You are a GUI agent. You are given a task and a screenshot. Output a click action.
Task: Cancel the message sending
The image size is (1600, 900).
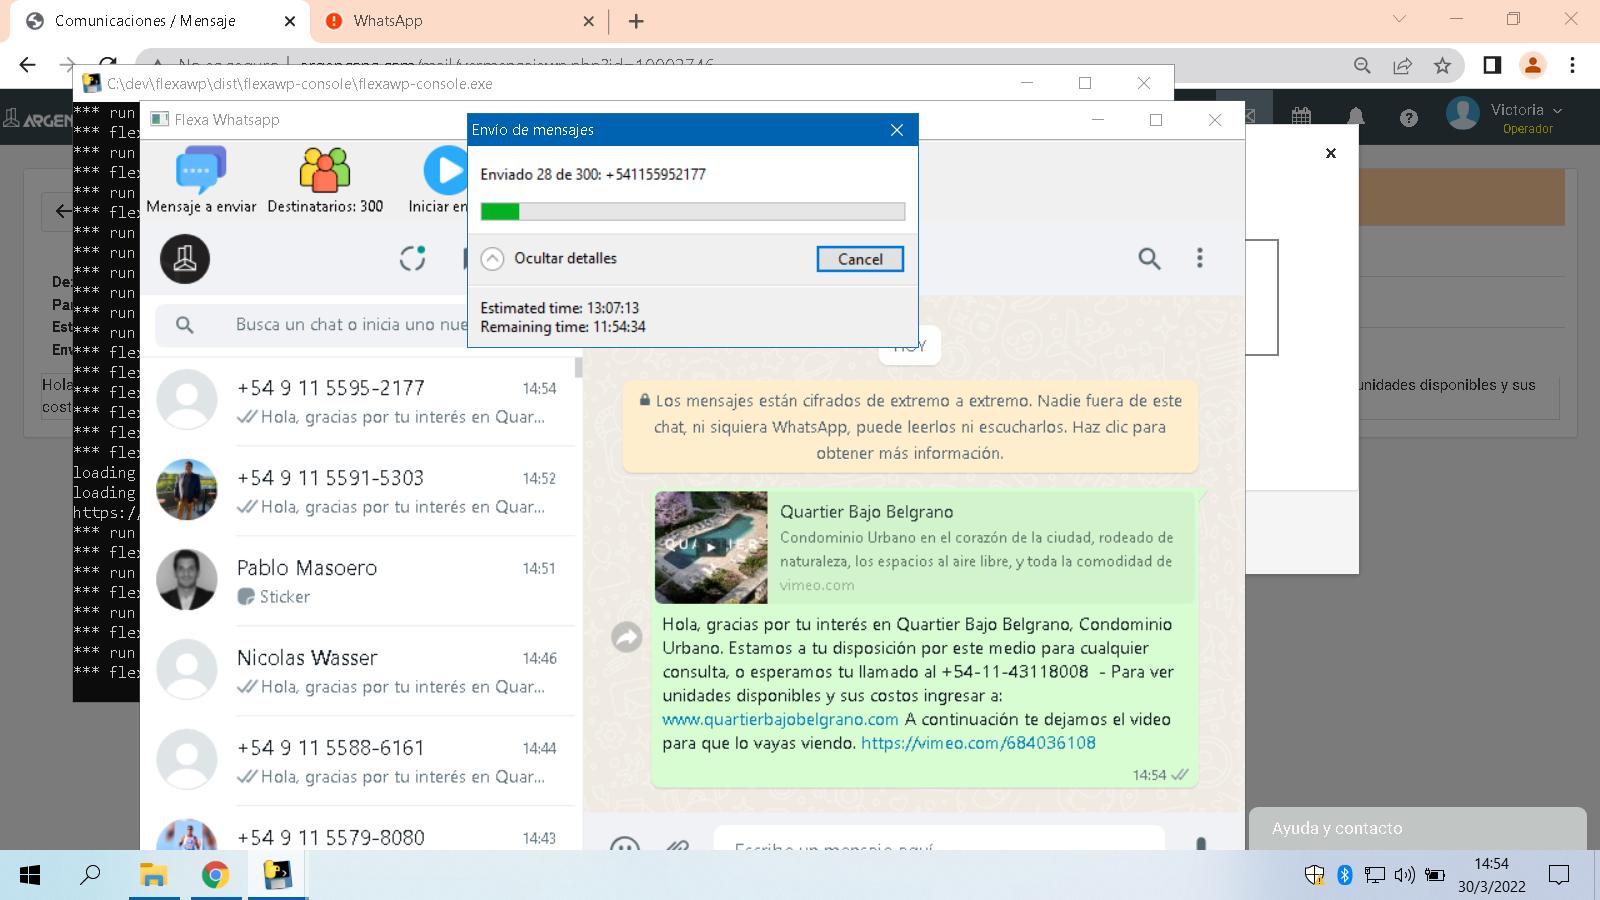(860, 259)
